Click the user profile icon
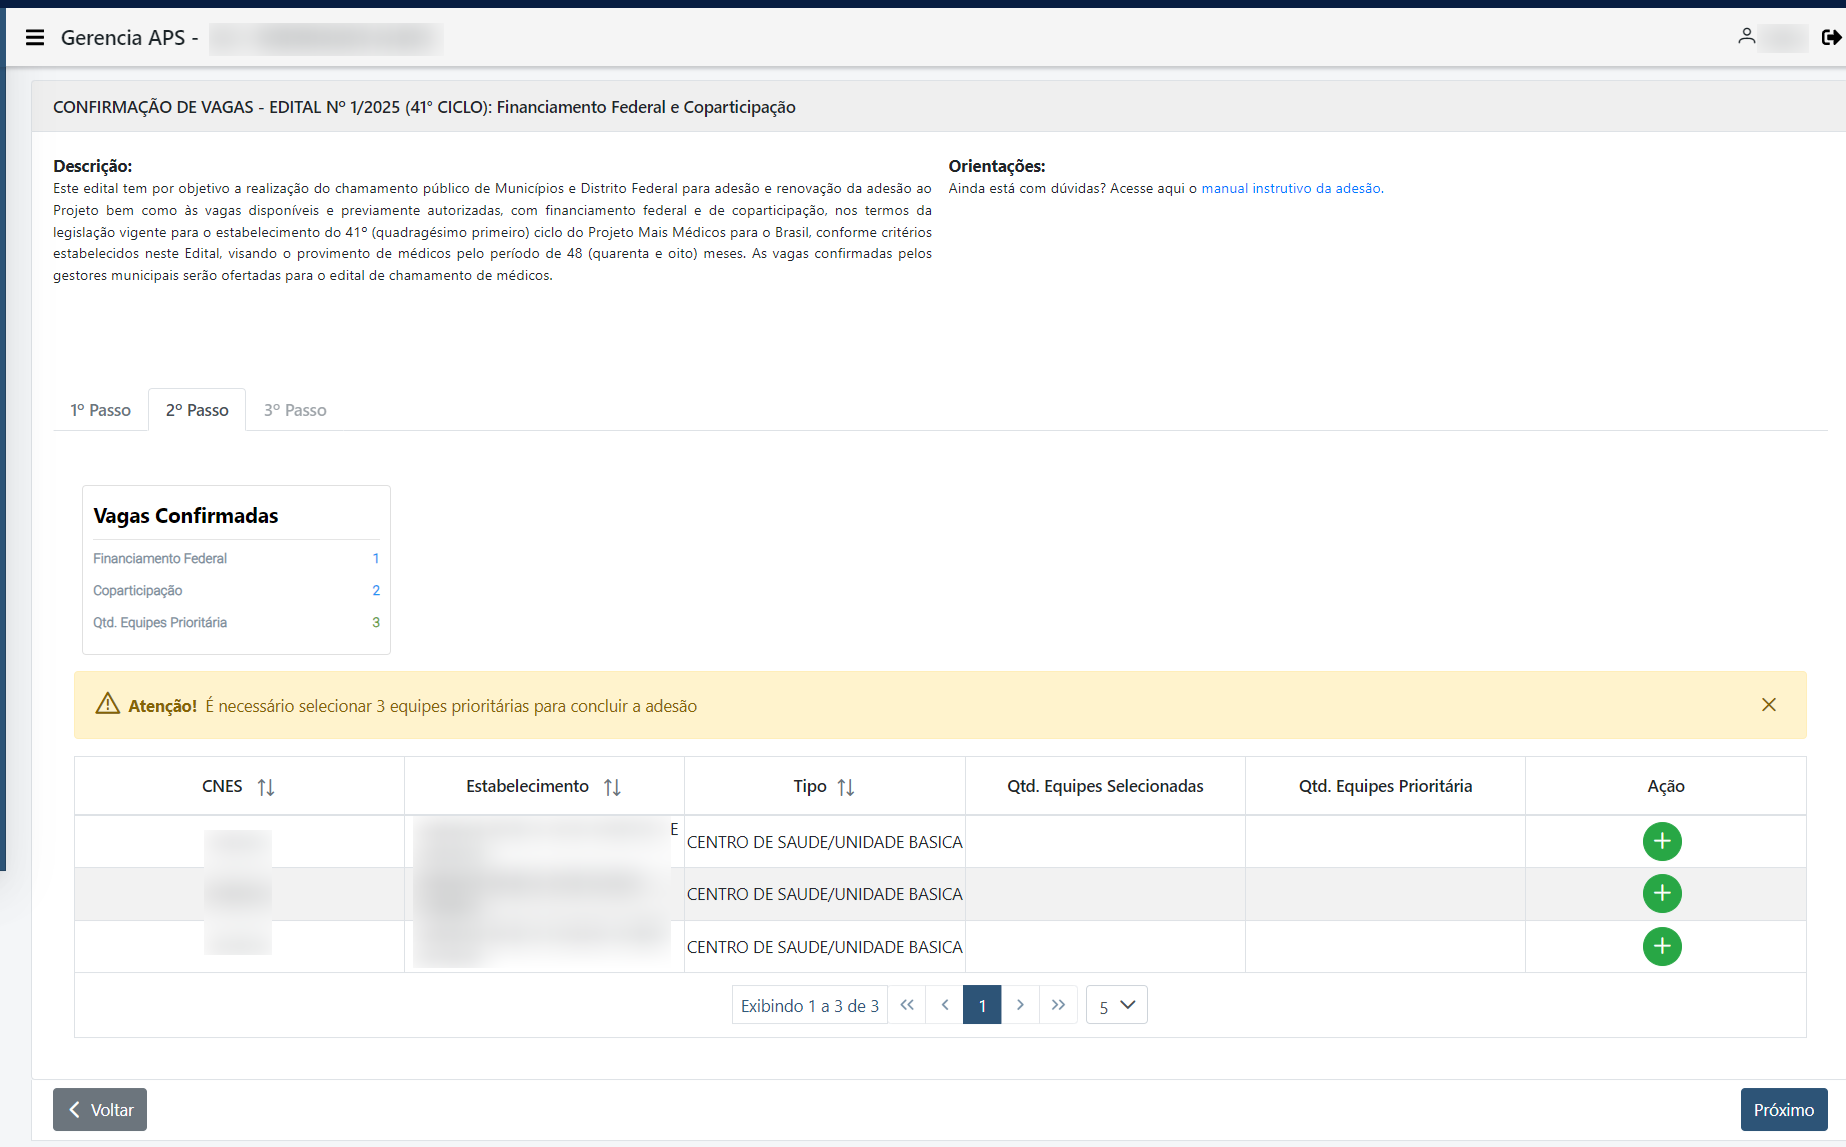 click(x=1746, y=37)
